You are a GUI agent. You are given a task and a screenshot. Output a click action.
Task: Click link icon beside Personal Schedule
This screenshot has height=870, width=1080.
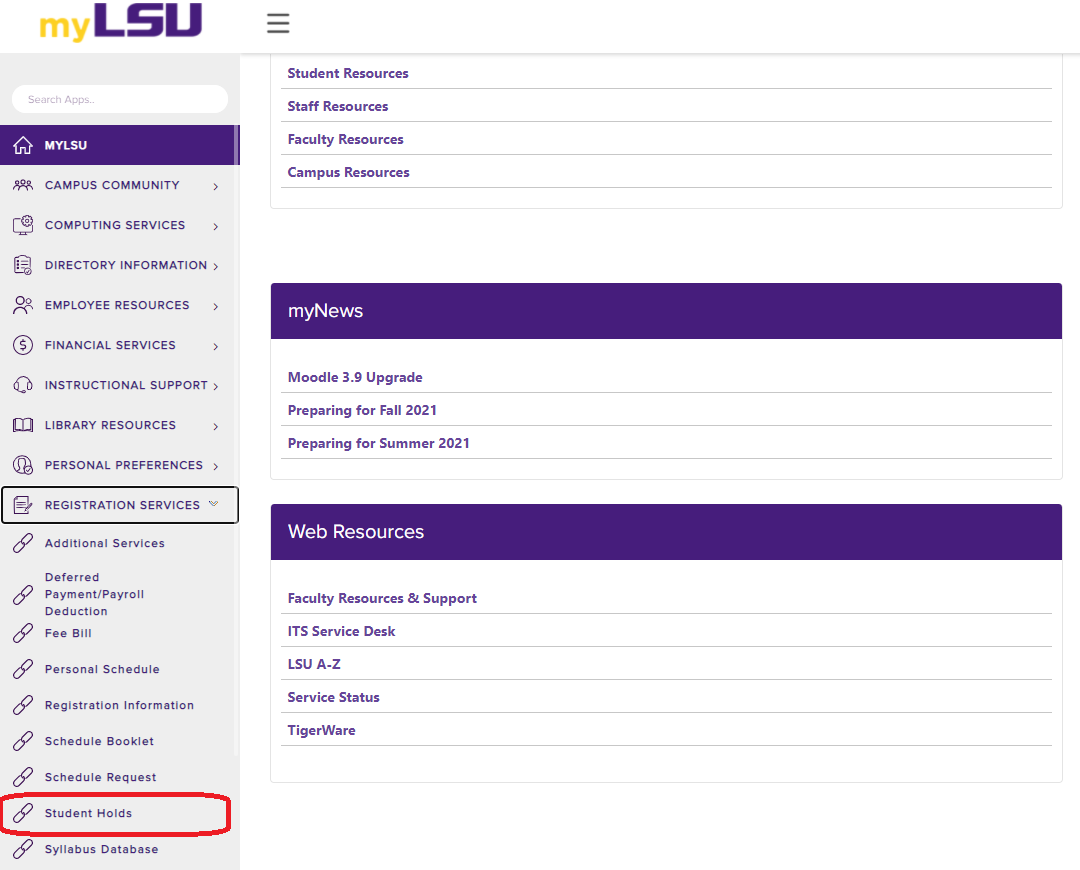point(23,669)
